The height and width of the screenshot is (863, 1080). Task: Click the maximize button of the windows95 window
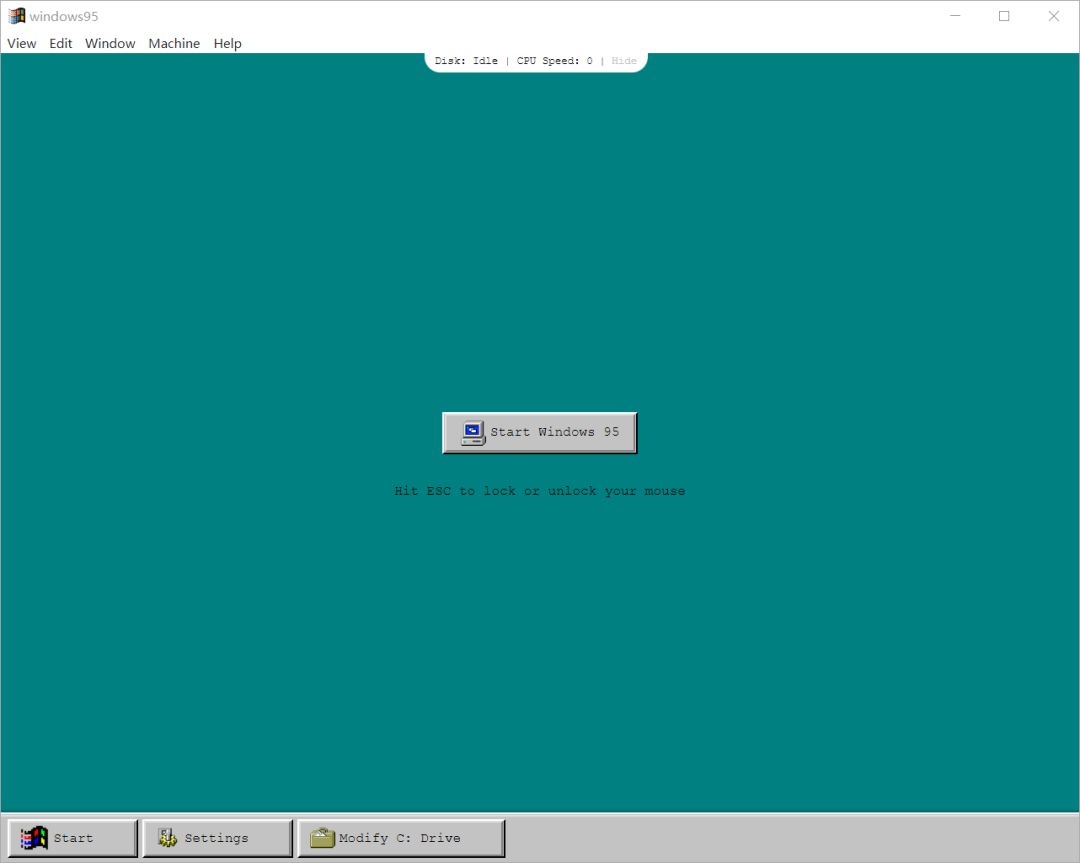pyautogui.click(x=1004, y=16)
